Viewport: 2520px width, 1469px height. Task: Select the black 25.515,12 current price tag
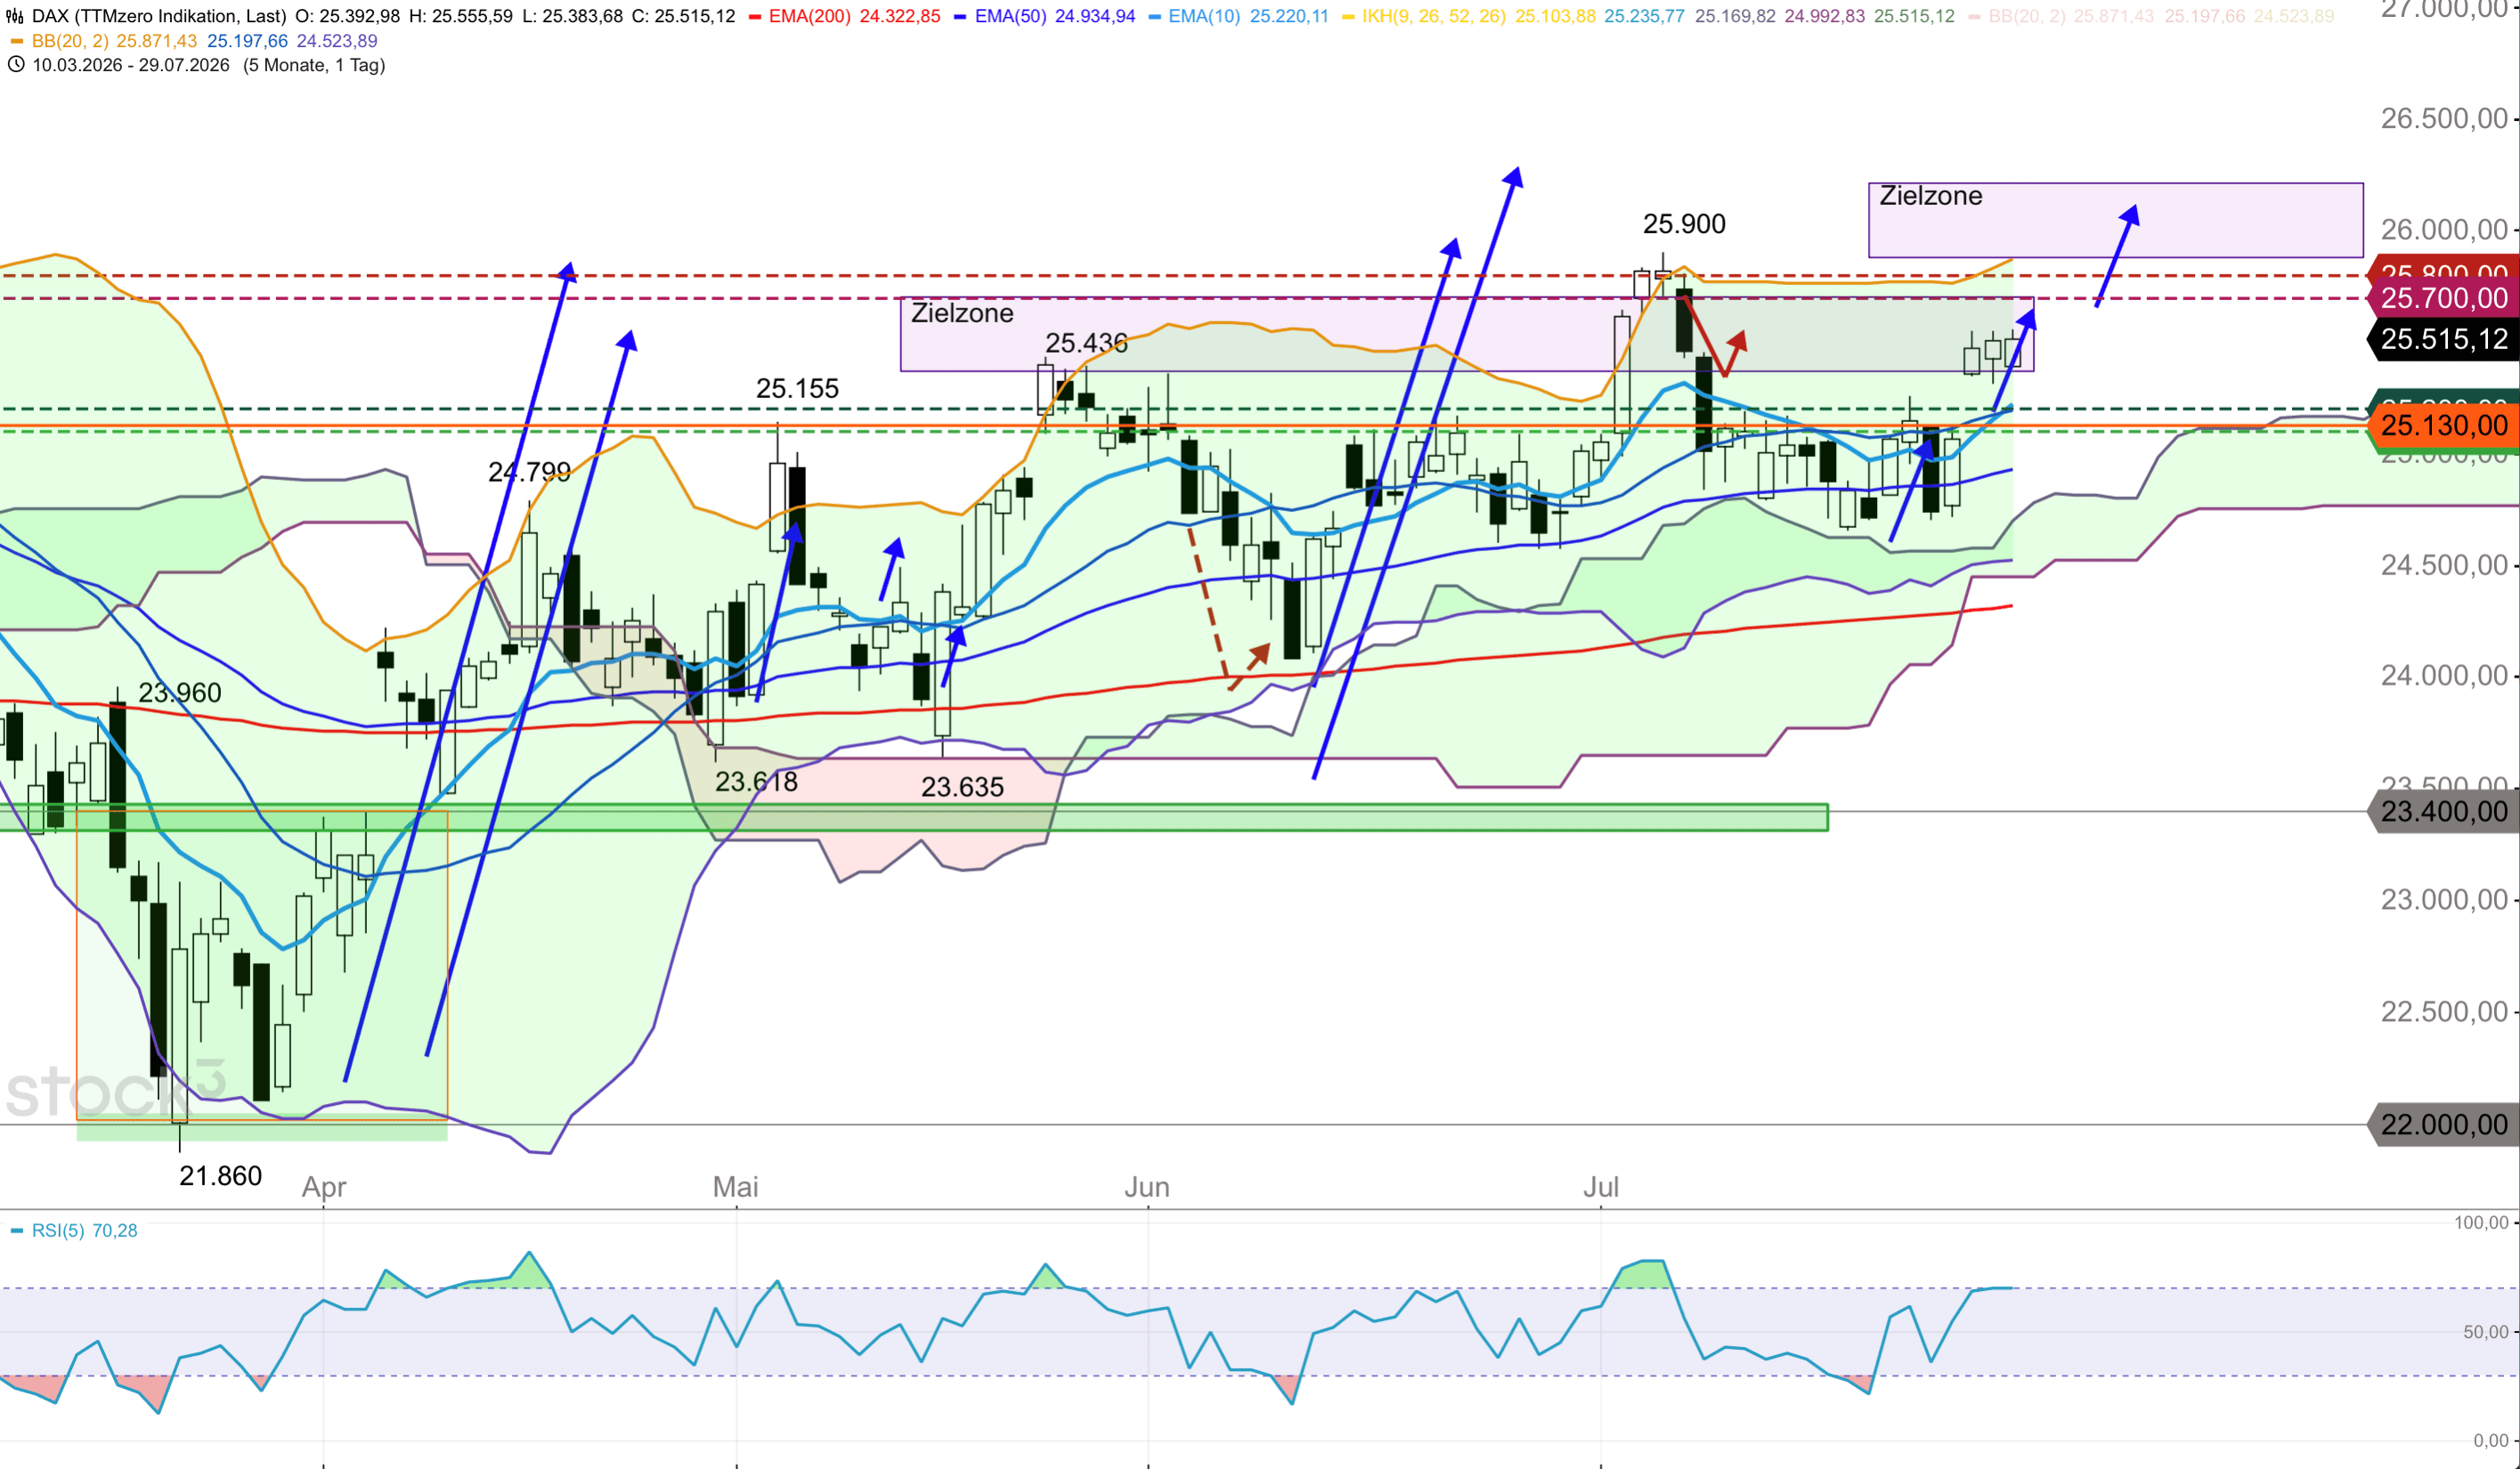[2443, 339]
